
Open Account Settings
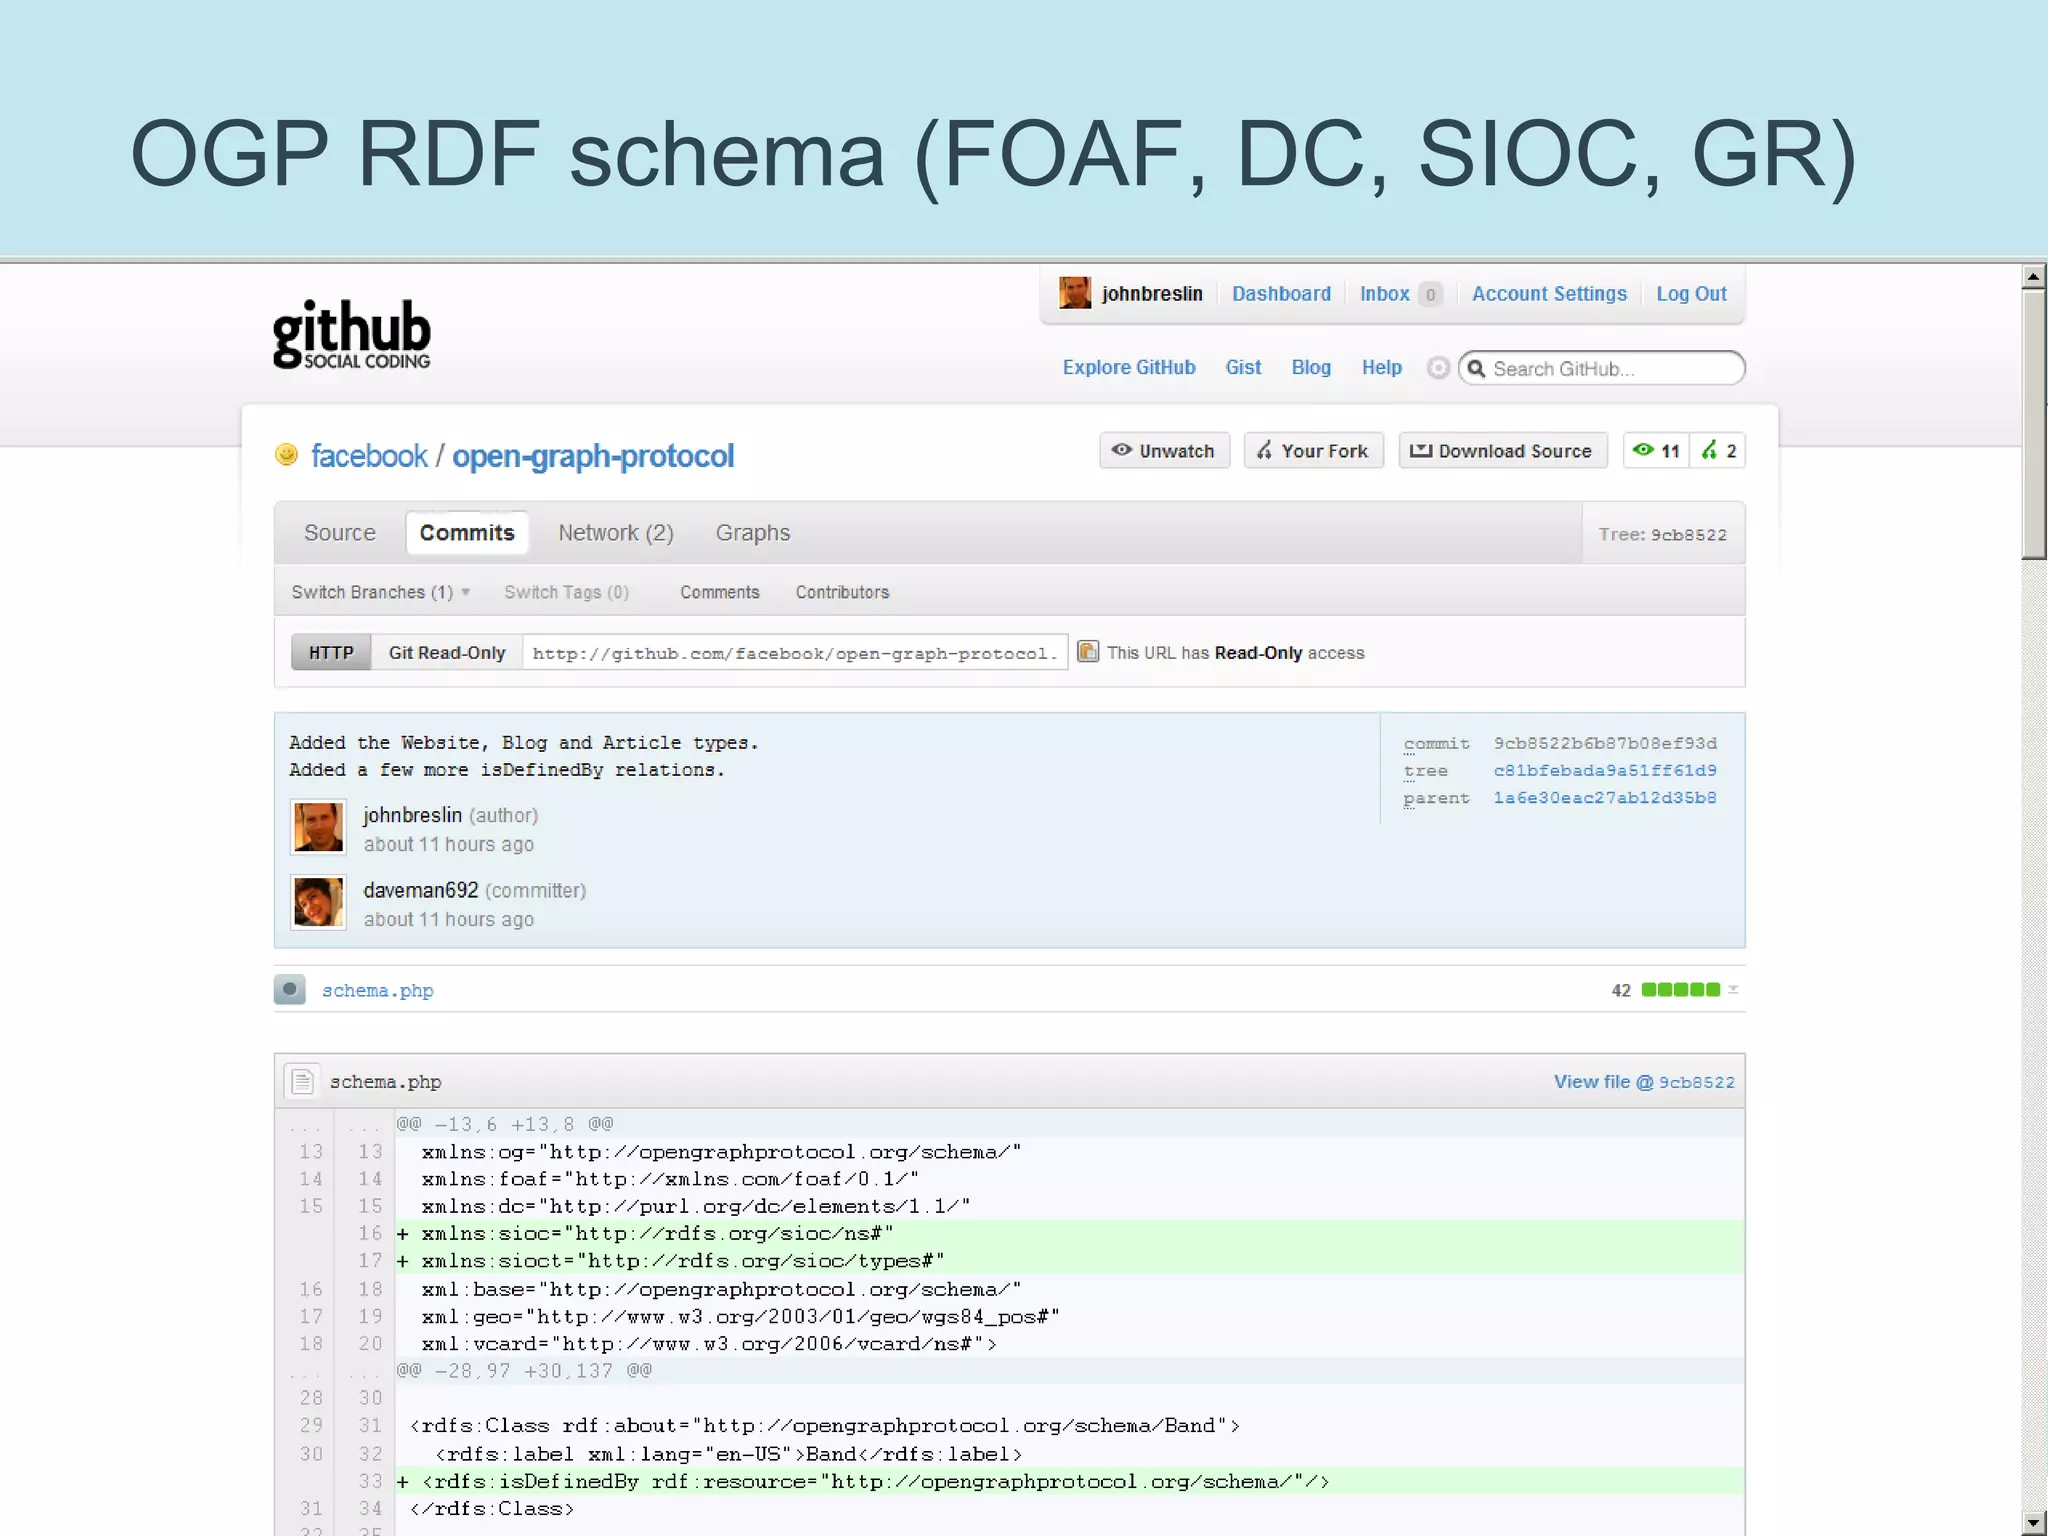[x=1549, y=294]
